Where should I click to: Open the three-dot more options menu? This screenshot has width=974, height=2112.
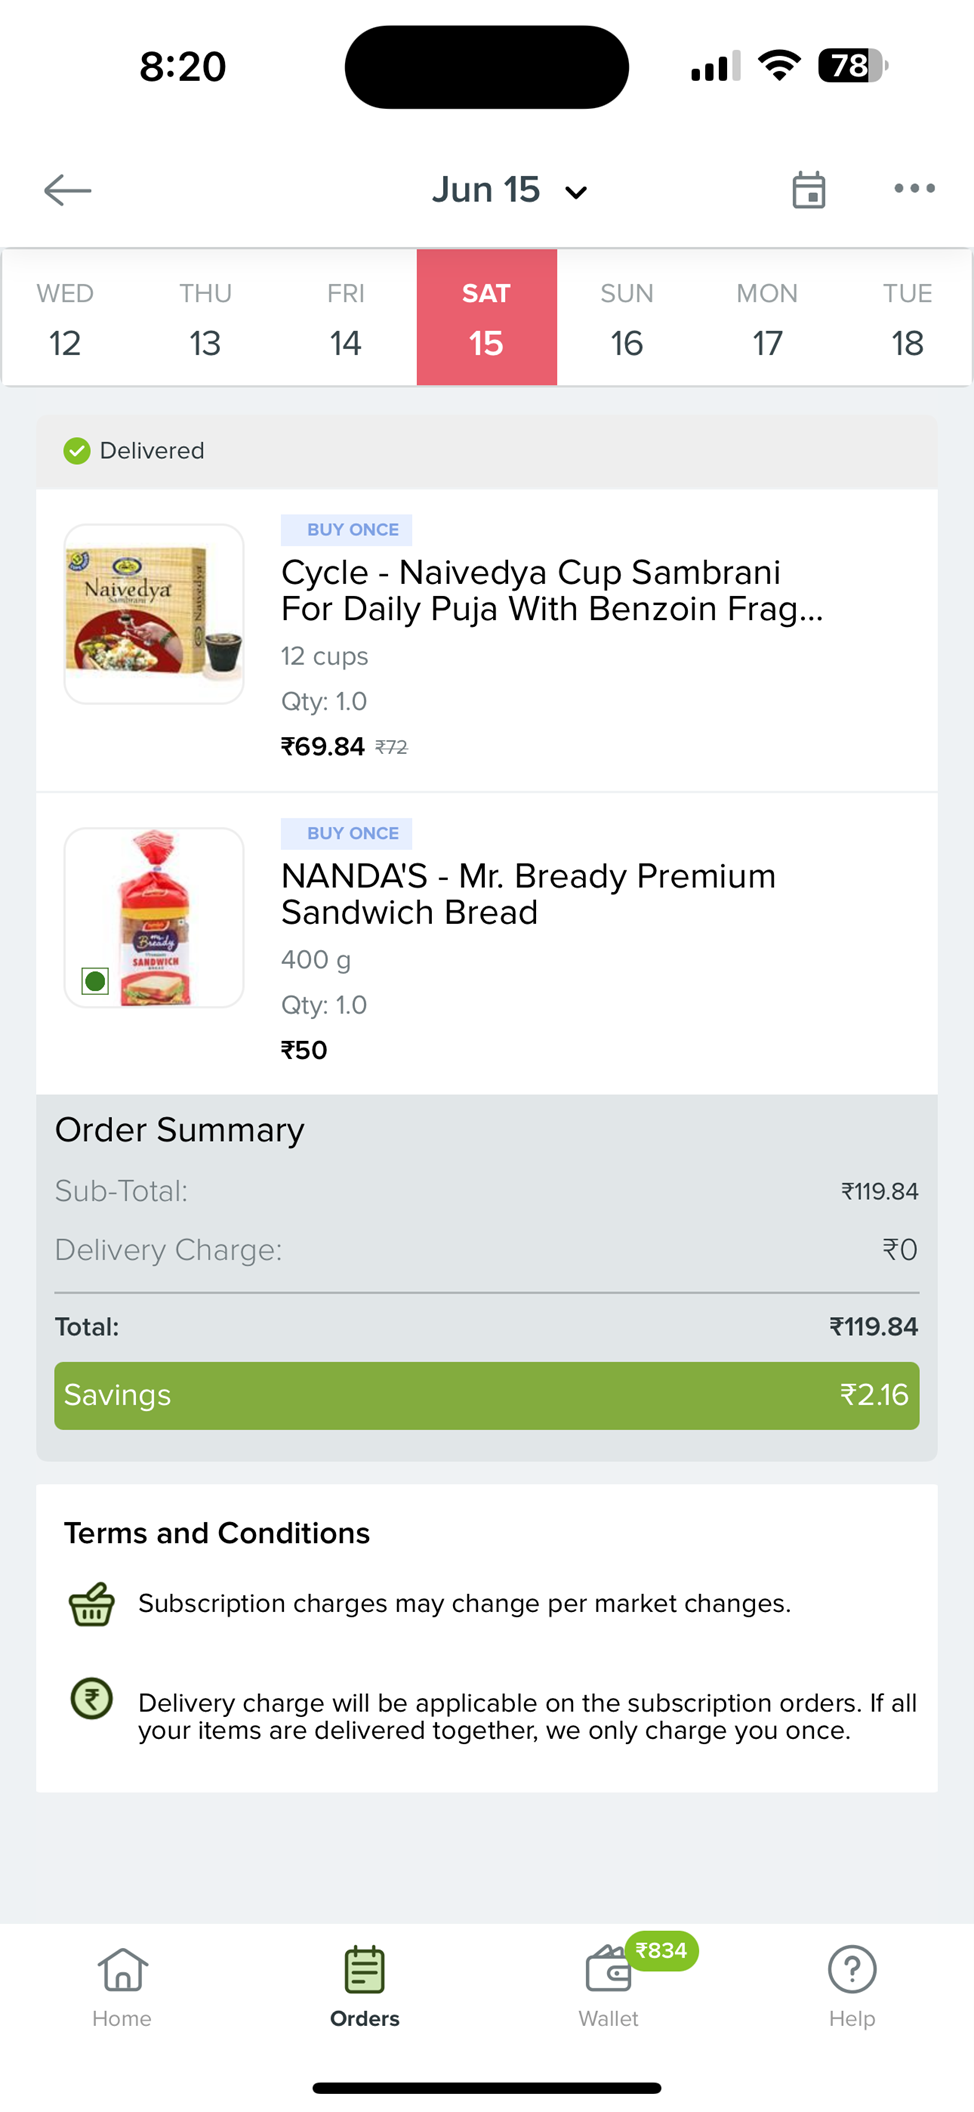coord(914,188)
